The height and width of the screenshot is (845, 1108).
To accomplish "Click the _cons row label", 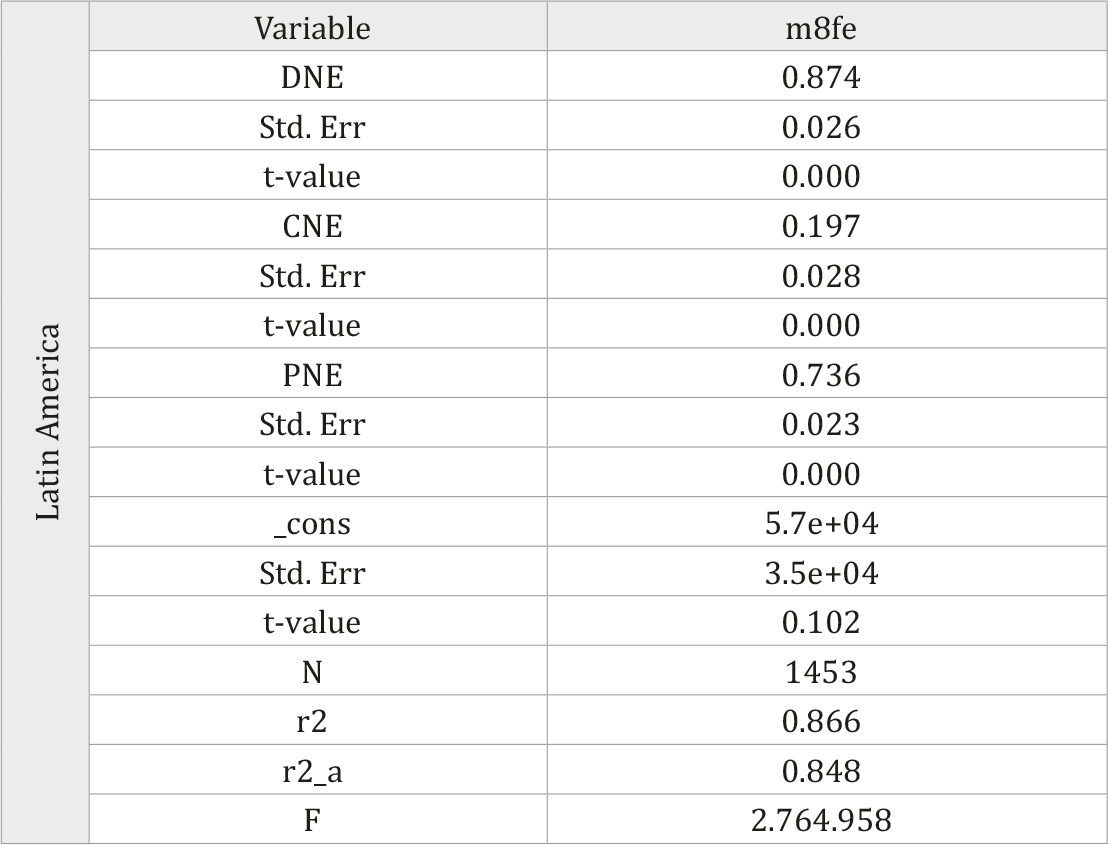I will click(312, 524).
